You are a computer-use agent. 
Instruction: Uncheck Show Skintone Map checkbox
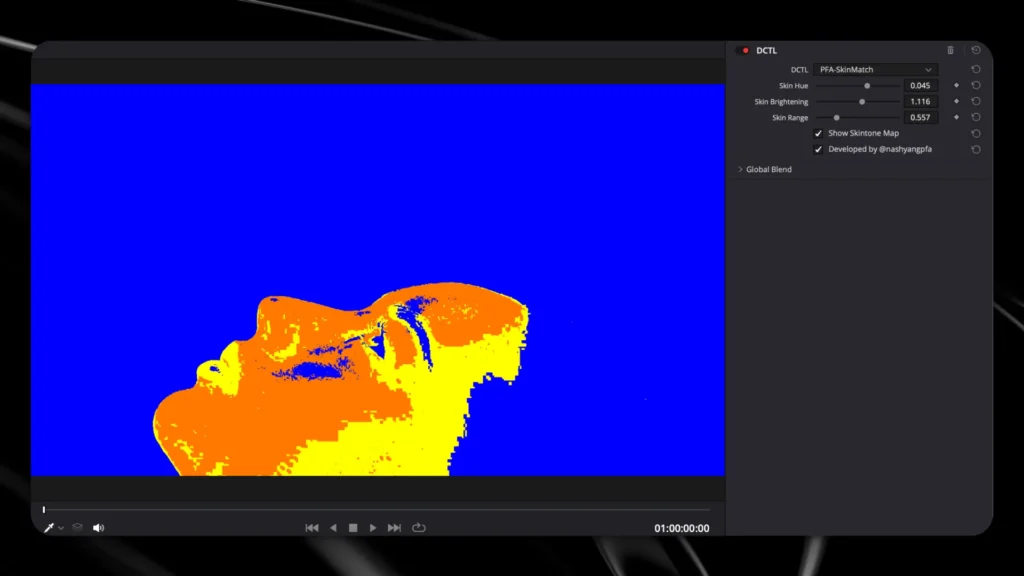pos(818,133)
